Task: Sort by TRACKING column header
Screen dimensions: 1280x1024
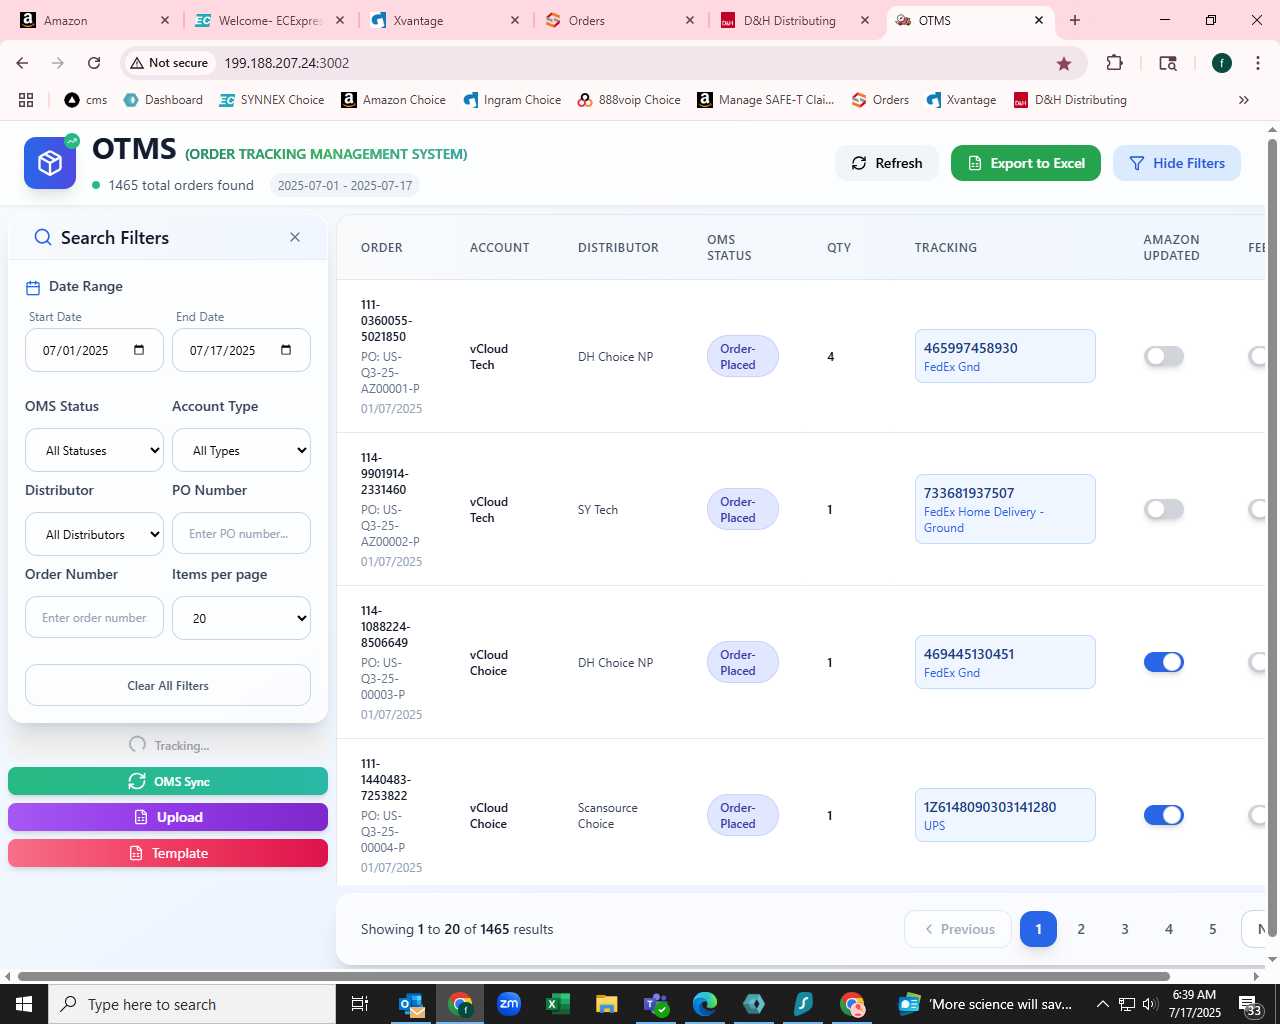Action: click(x=945, y=247)
